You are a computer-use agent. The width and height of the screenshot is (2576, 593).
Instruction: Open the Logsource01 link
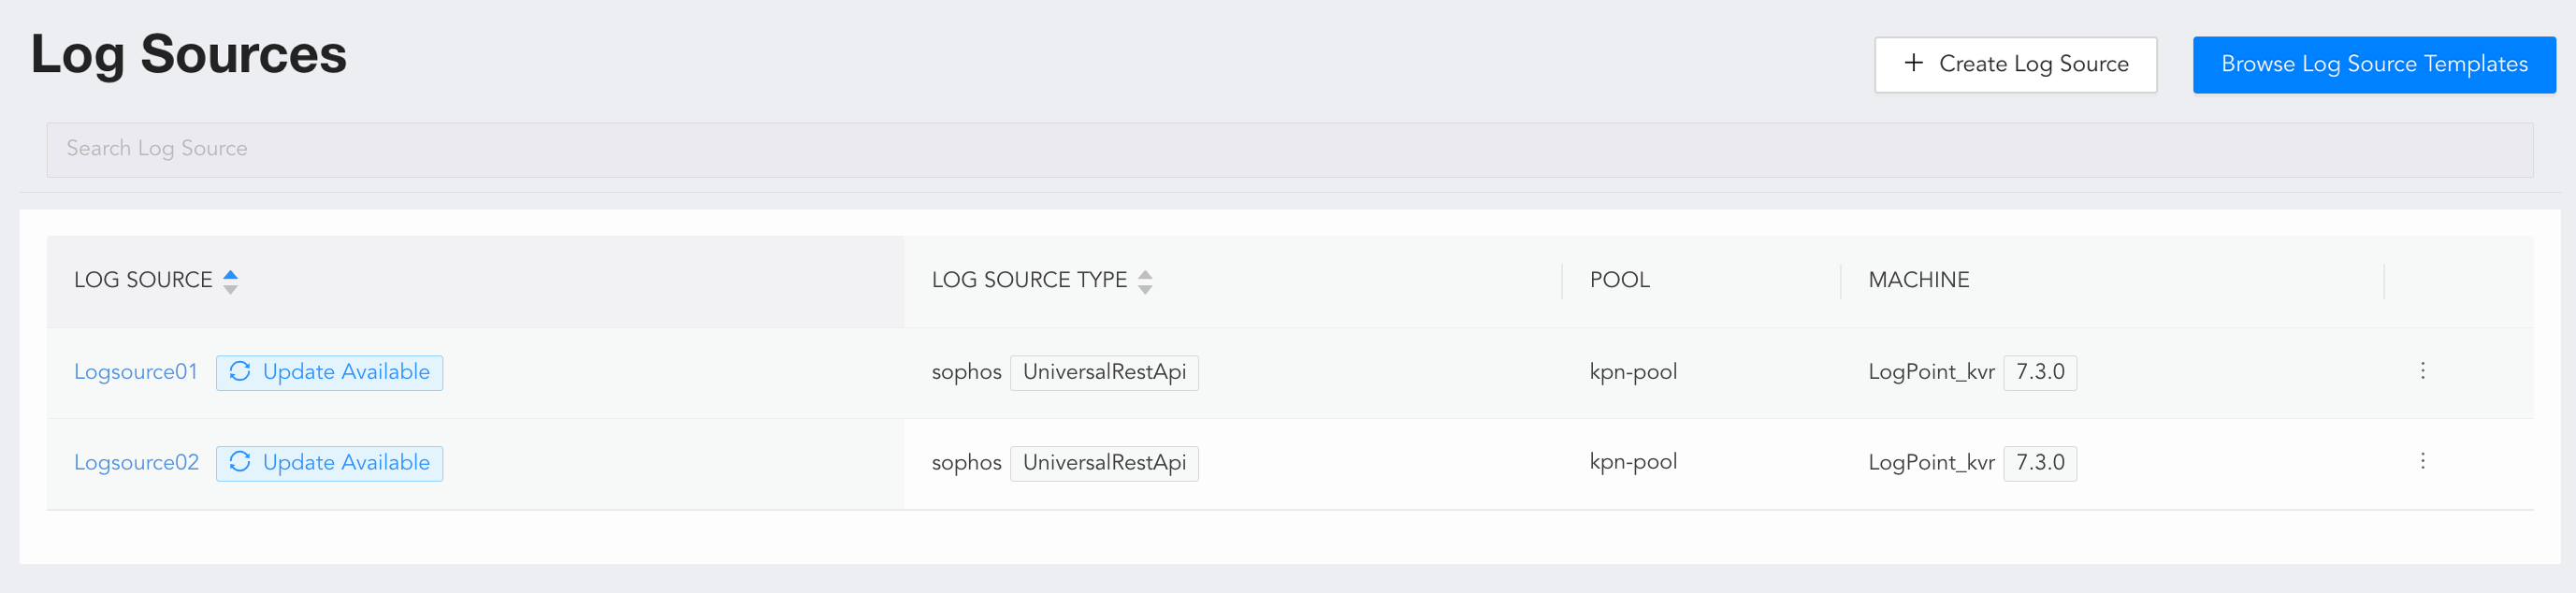[136, 372]
